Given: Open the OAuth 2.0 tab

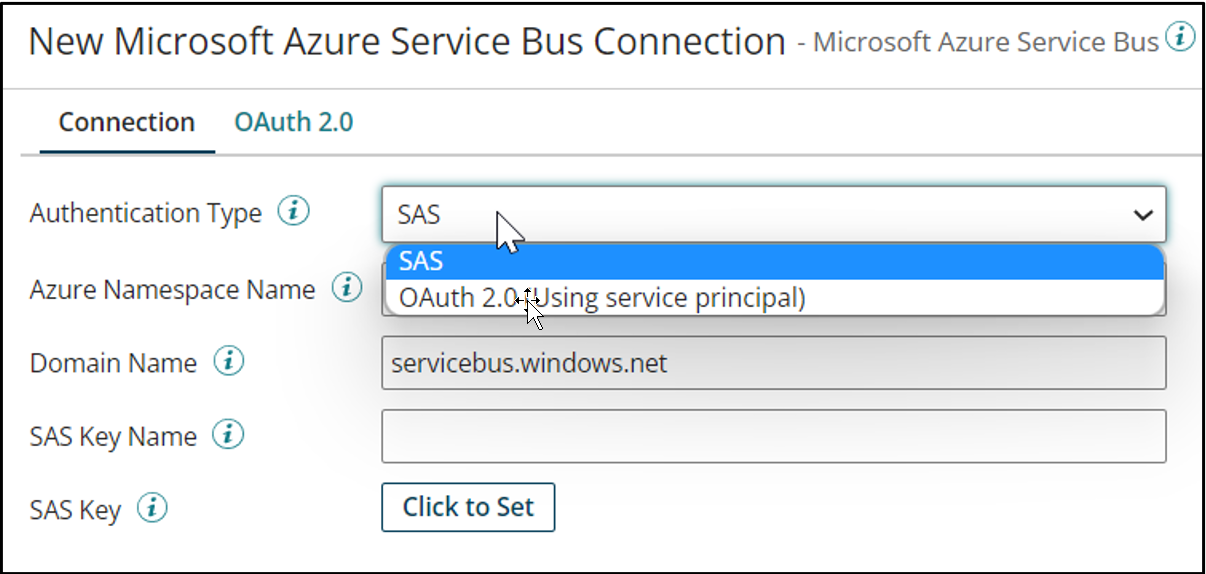Looking at the screenshot, I should [x=293, y=123].
